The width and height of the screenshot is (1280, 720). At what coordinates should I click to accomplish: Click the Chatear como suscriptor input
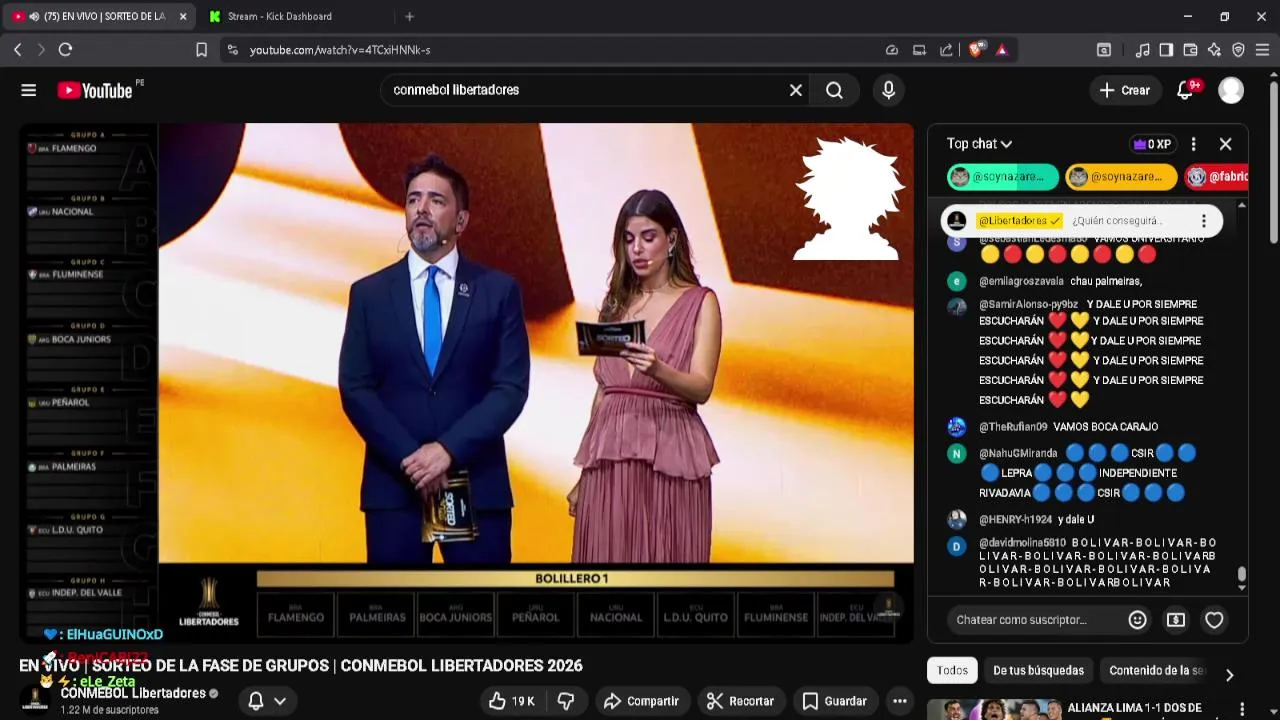(x=1035, y=620)
